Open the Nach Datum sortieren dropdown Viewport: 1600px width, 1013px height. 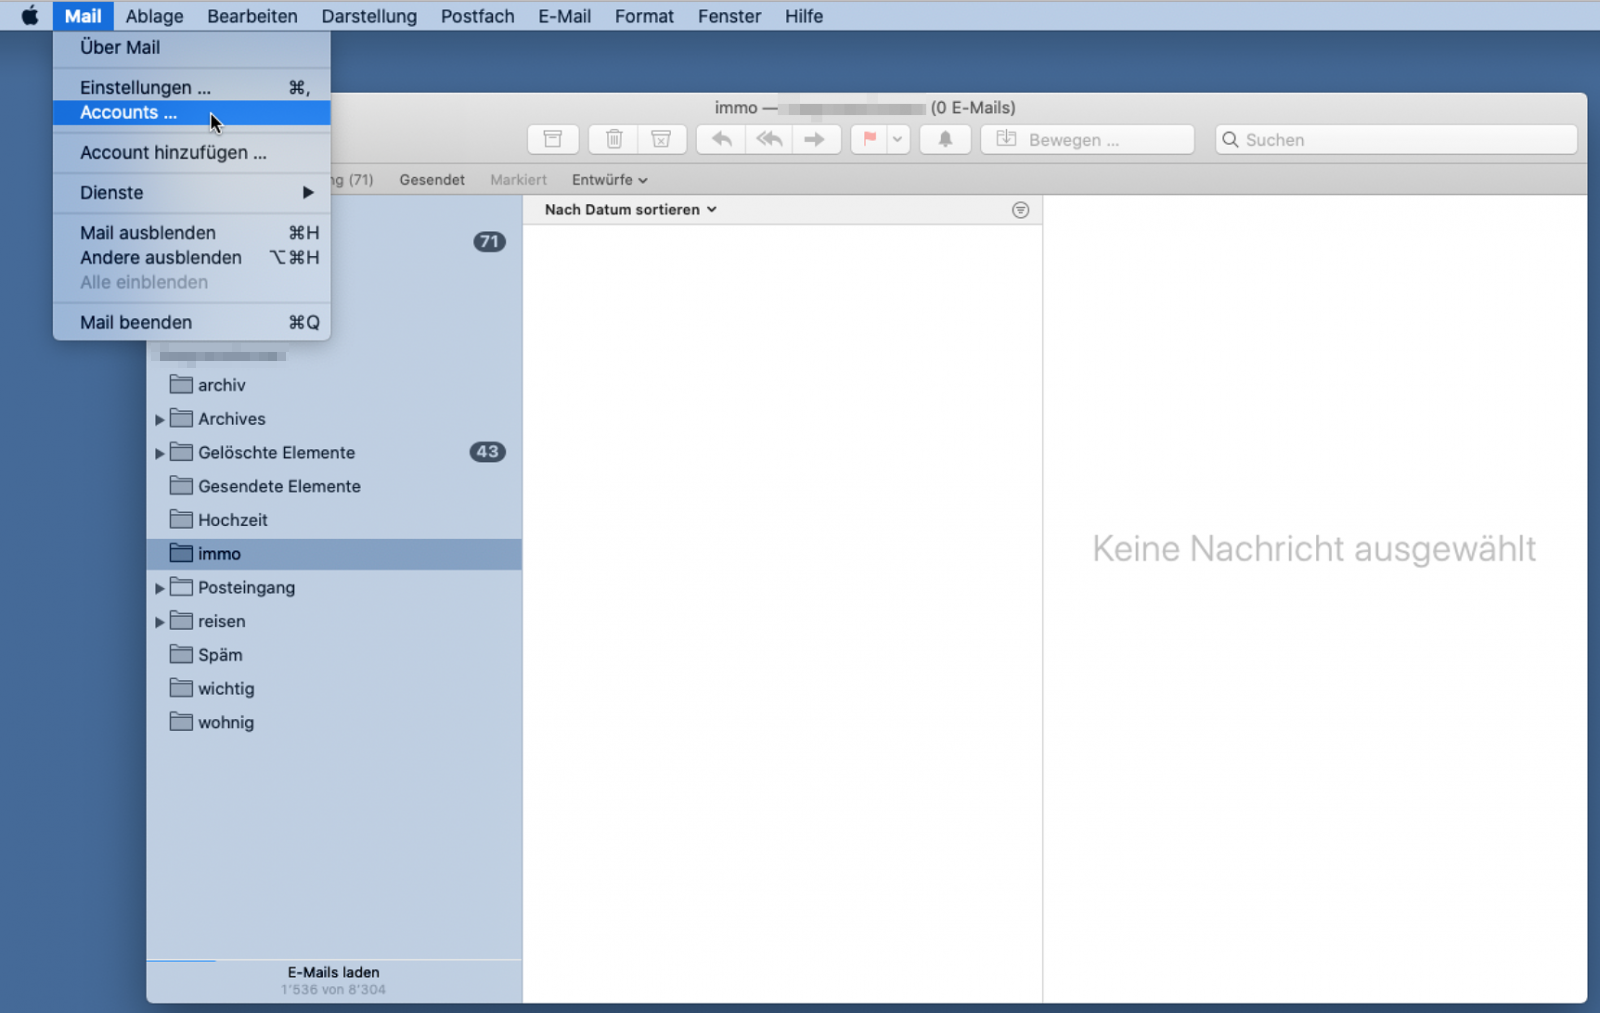coord(630,210)
